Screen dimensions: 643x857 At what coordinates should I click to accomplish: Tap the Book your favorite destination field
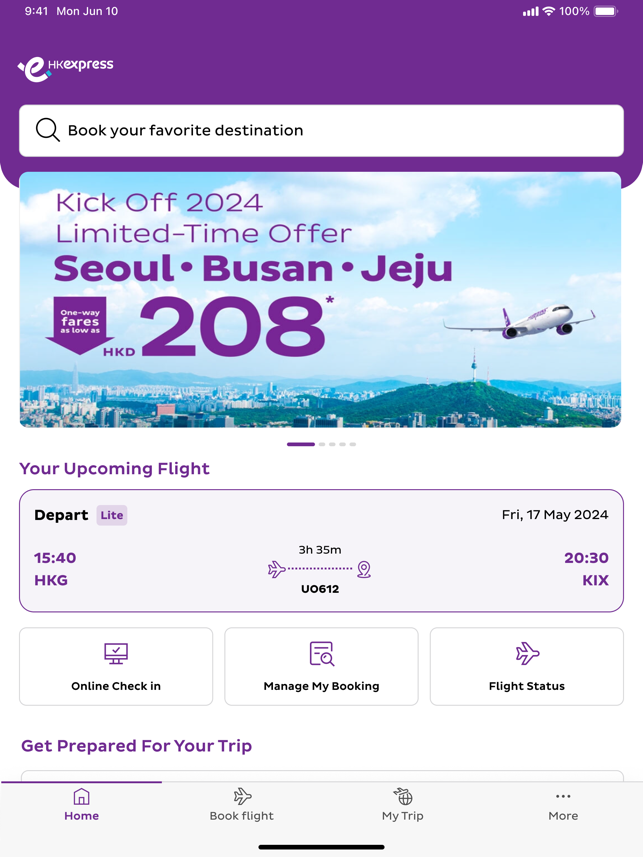pyautogui.click(x=321, y=130)
